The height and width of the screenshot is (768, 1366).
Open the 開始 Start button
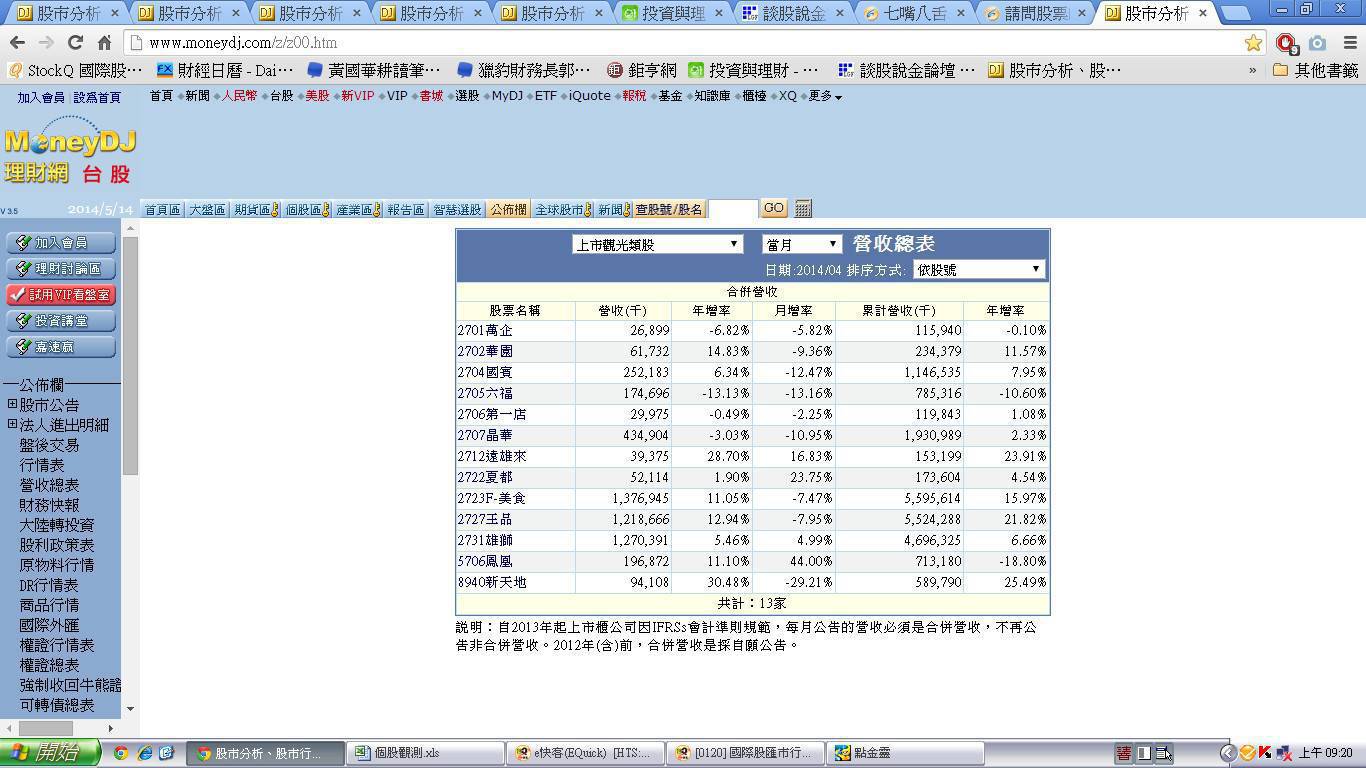50,753
